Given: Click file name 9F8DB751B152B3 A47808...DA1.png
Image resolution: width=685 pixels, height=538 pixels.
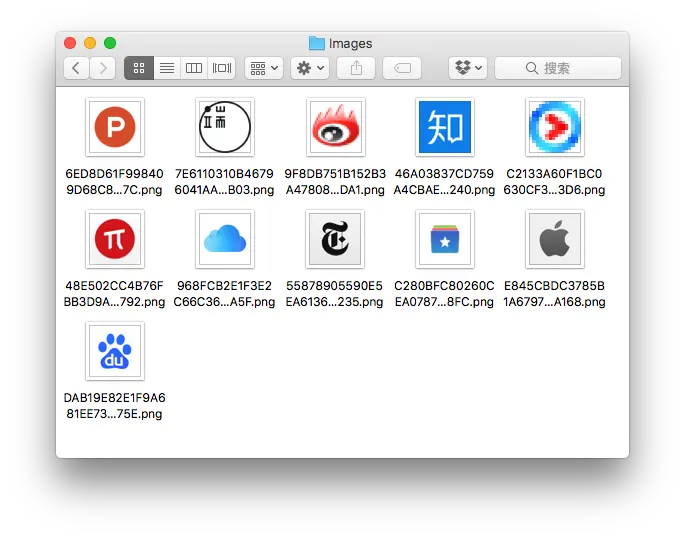Looking at the screenshot, I should click(x=335, y=182).
